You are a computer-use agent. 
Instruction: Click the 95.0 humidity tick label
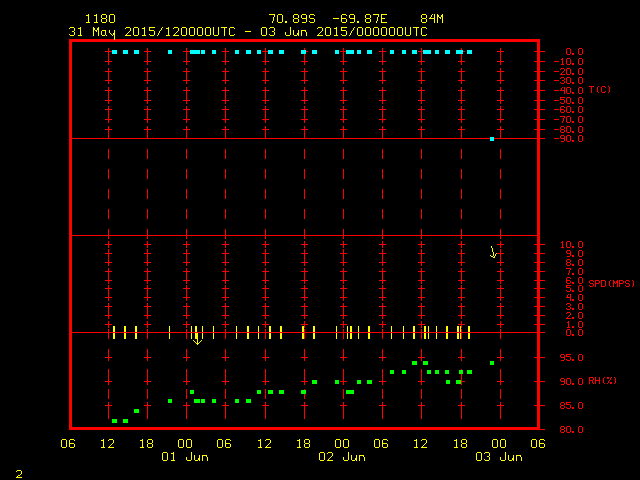[x=573, y=357]
